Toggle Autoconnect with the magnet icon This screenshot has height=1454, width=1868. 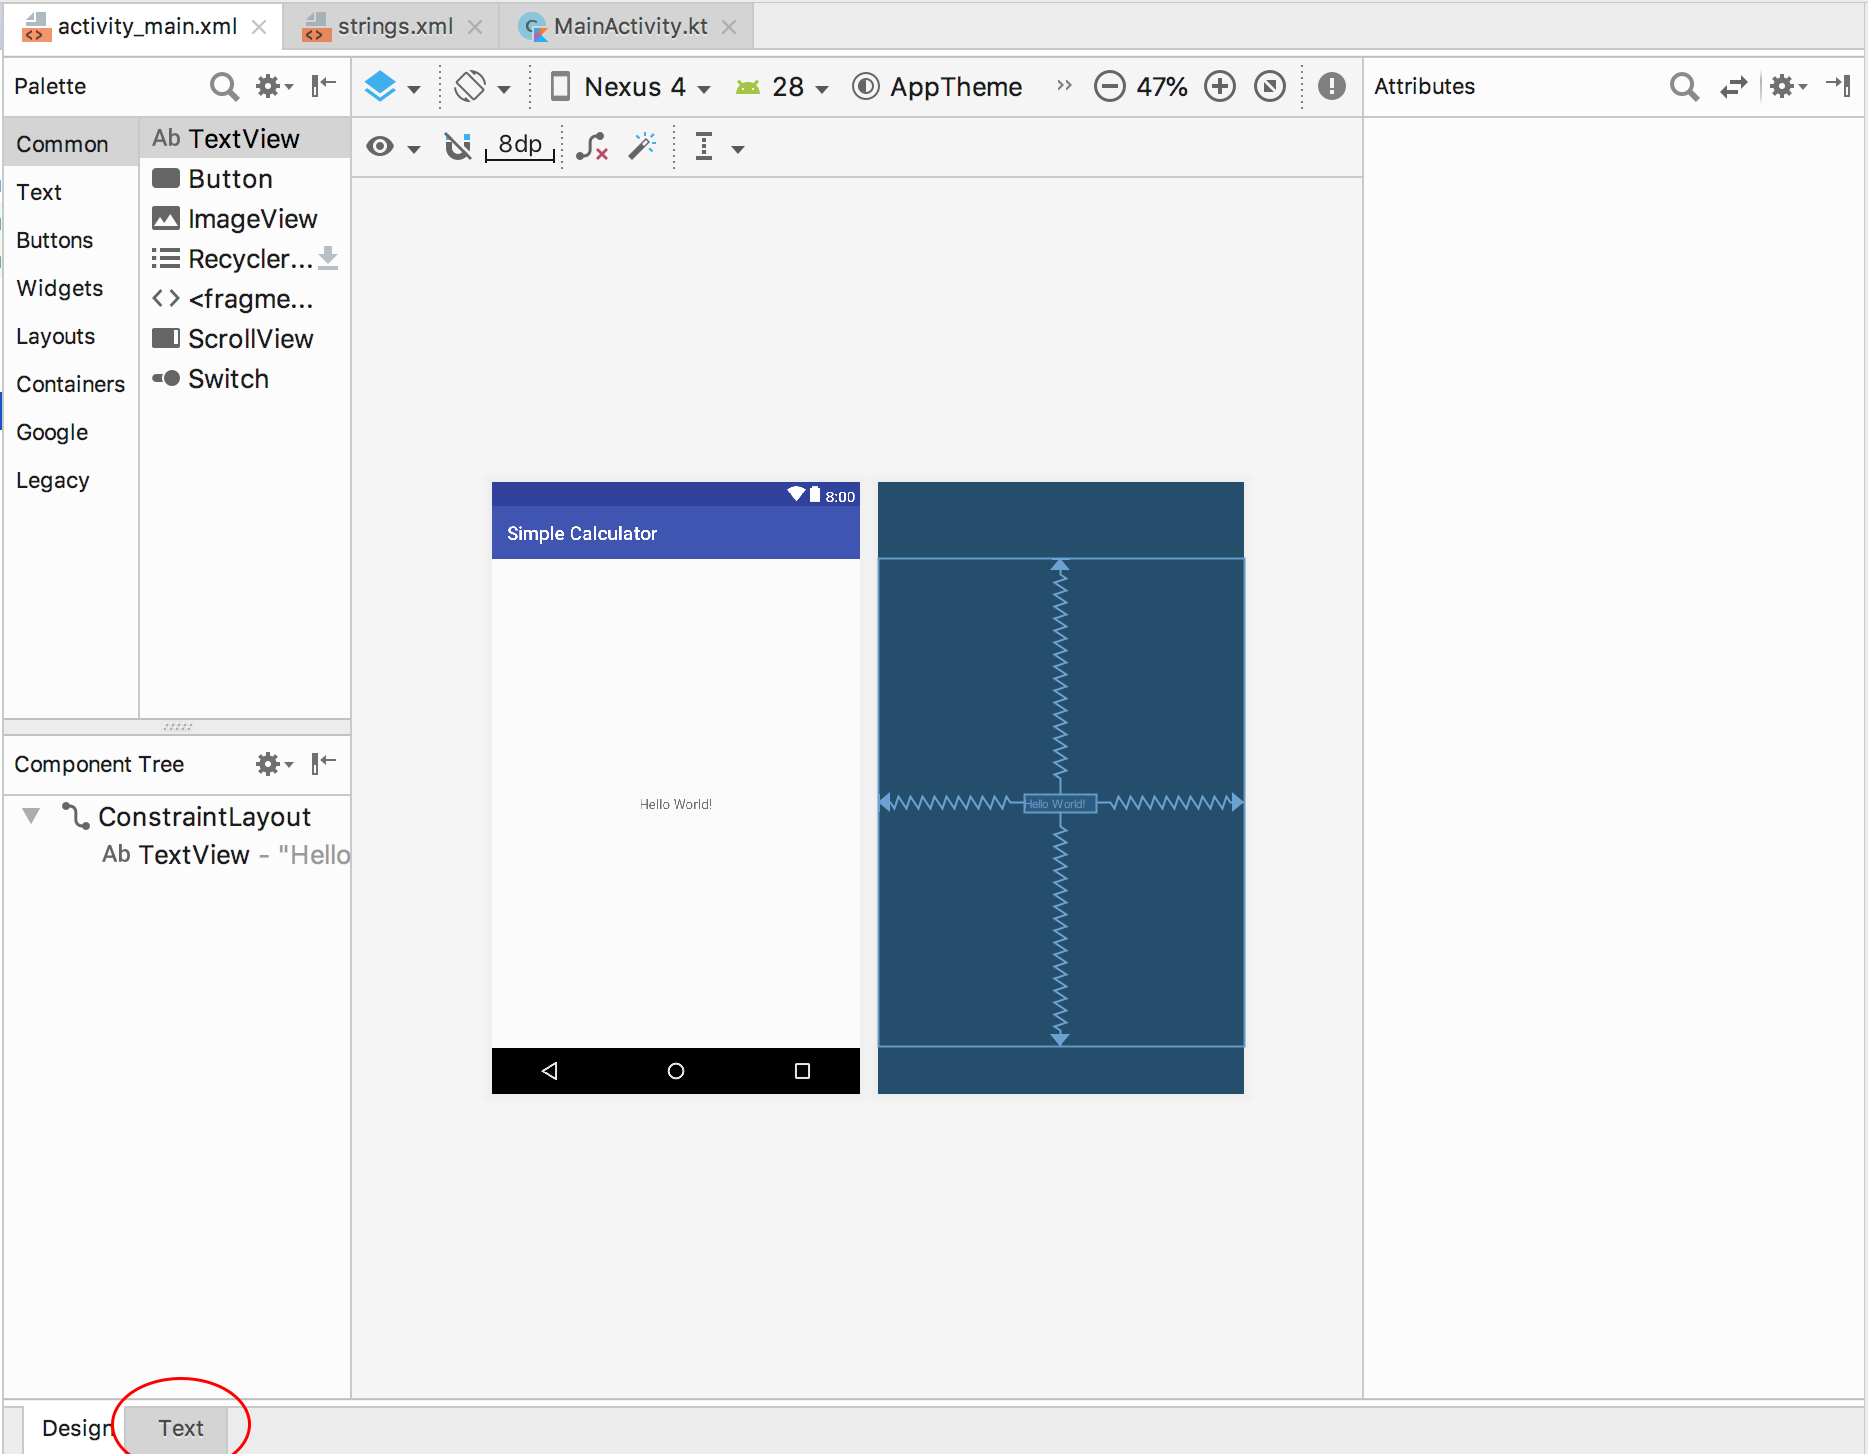point(457,147)
